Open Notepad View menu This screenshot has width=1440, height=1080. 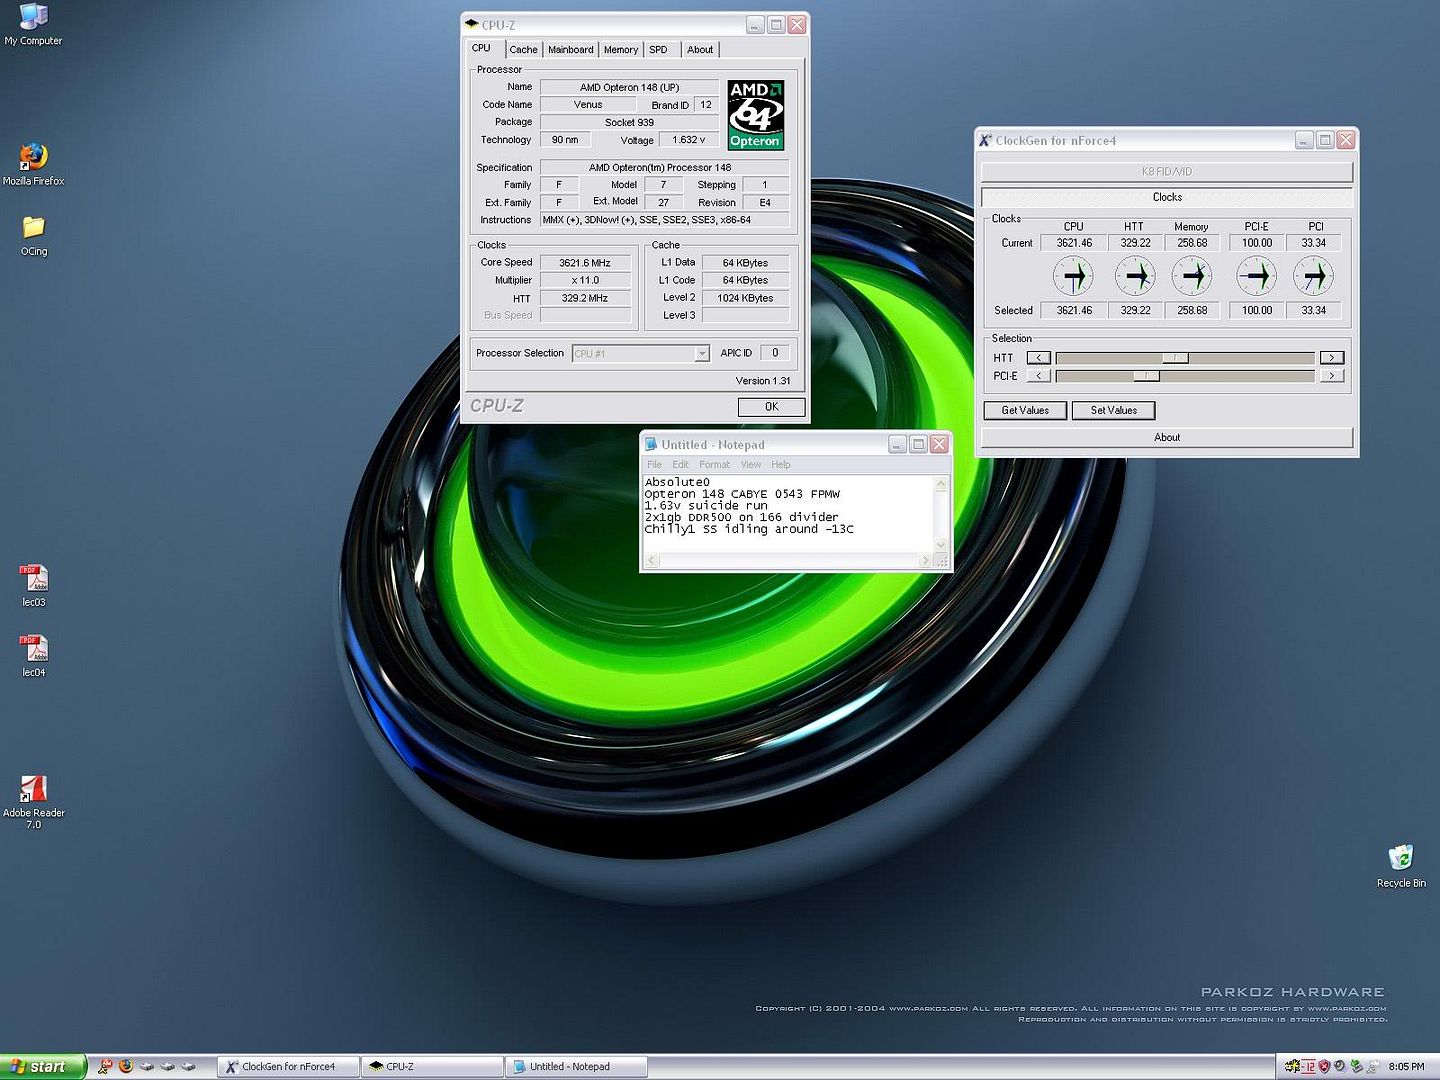point(751,464)
